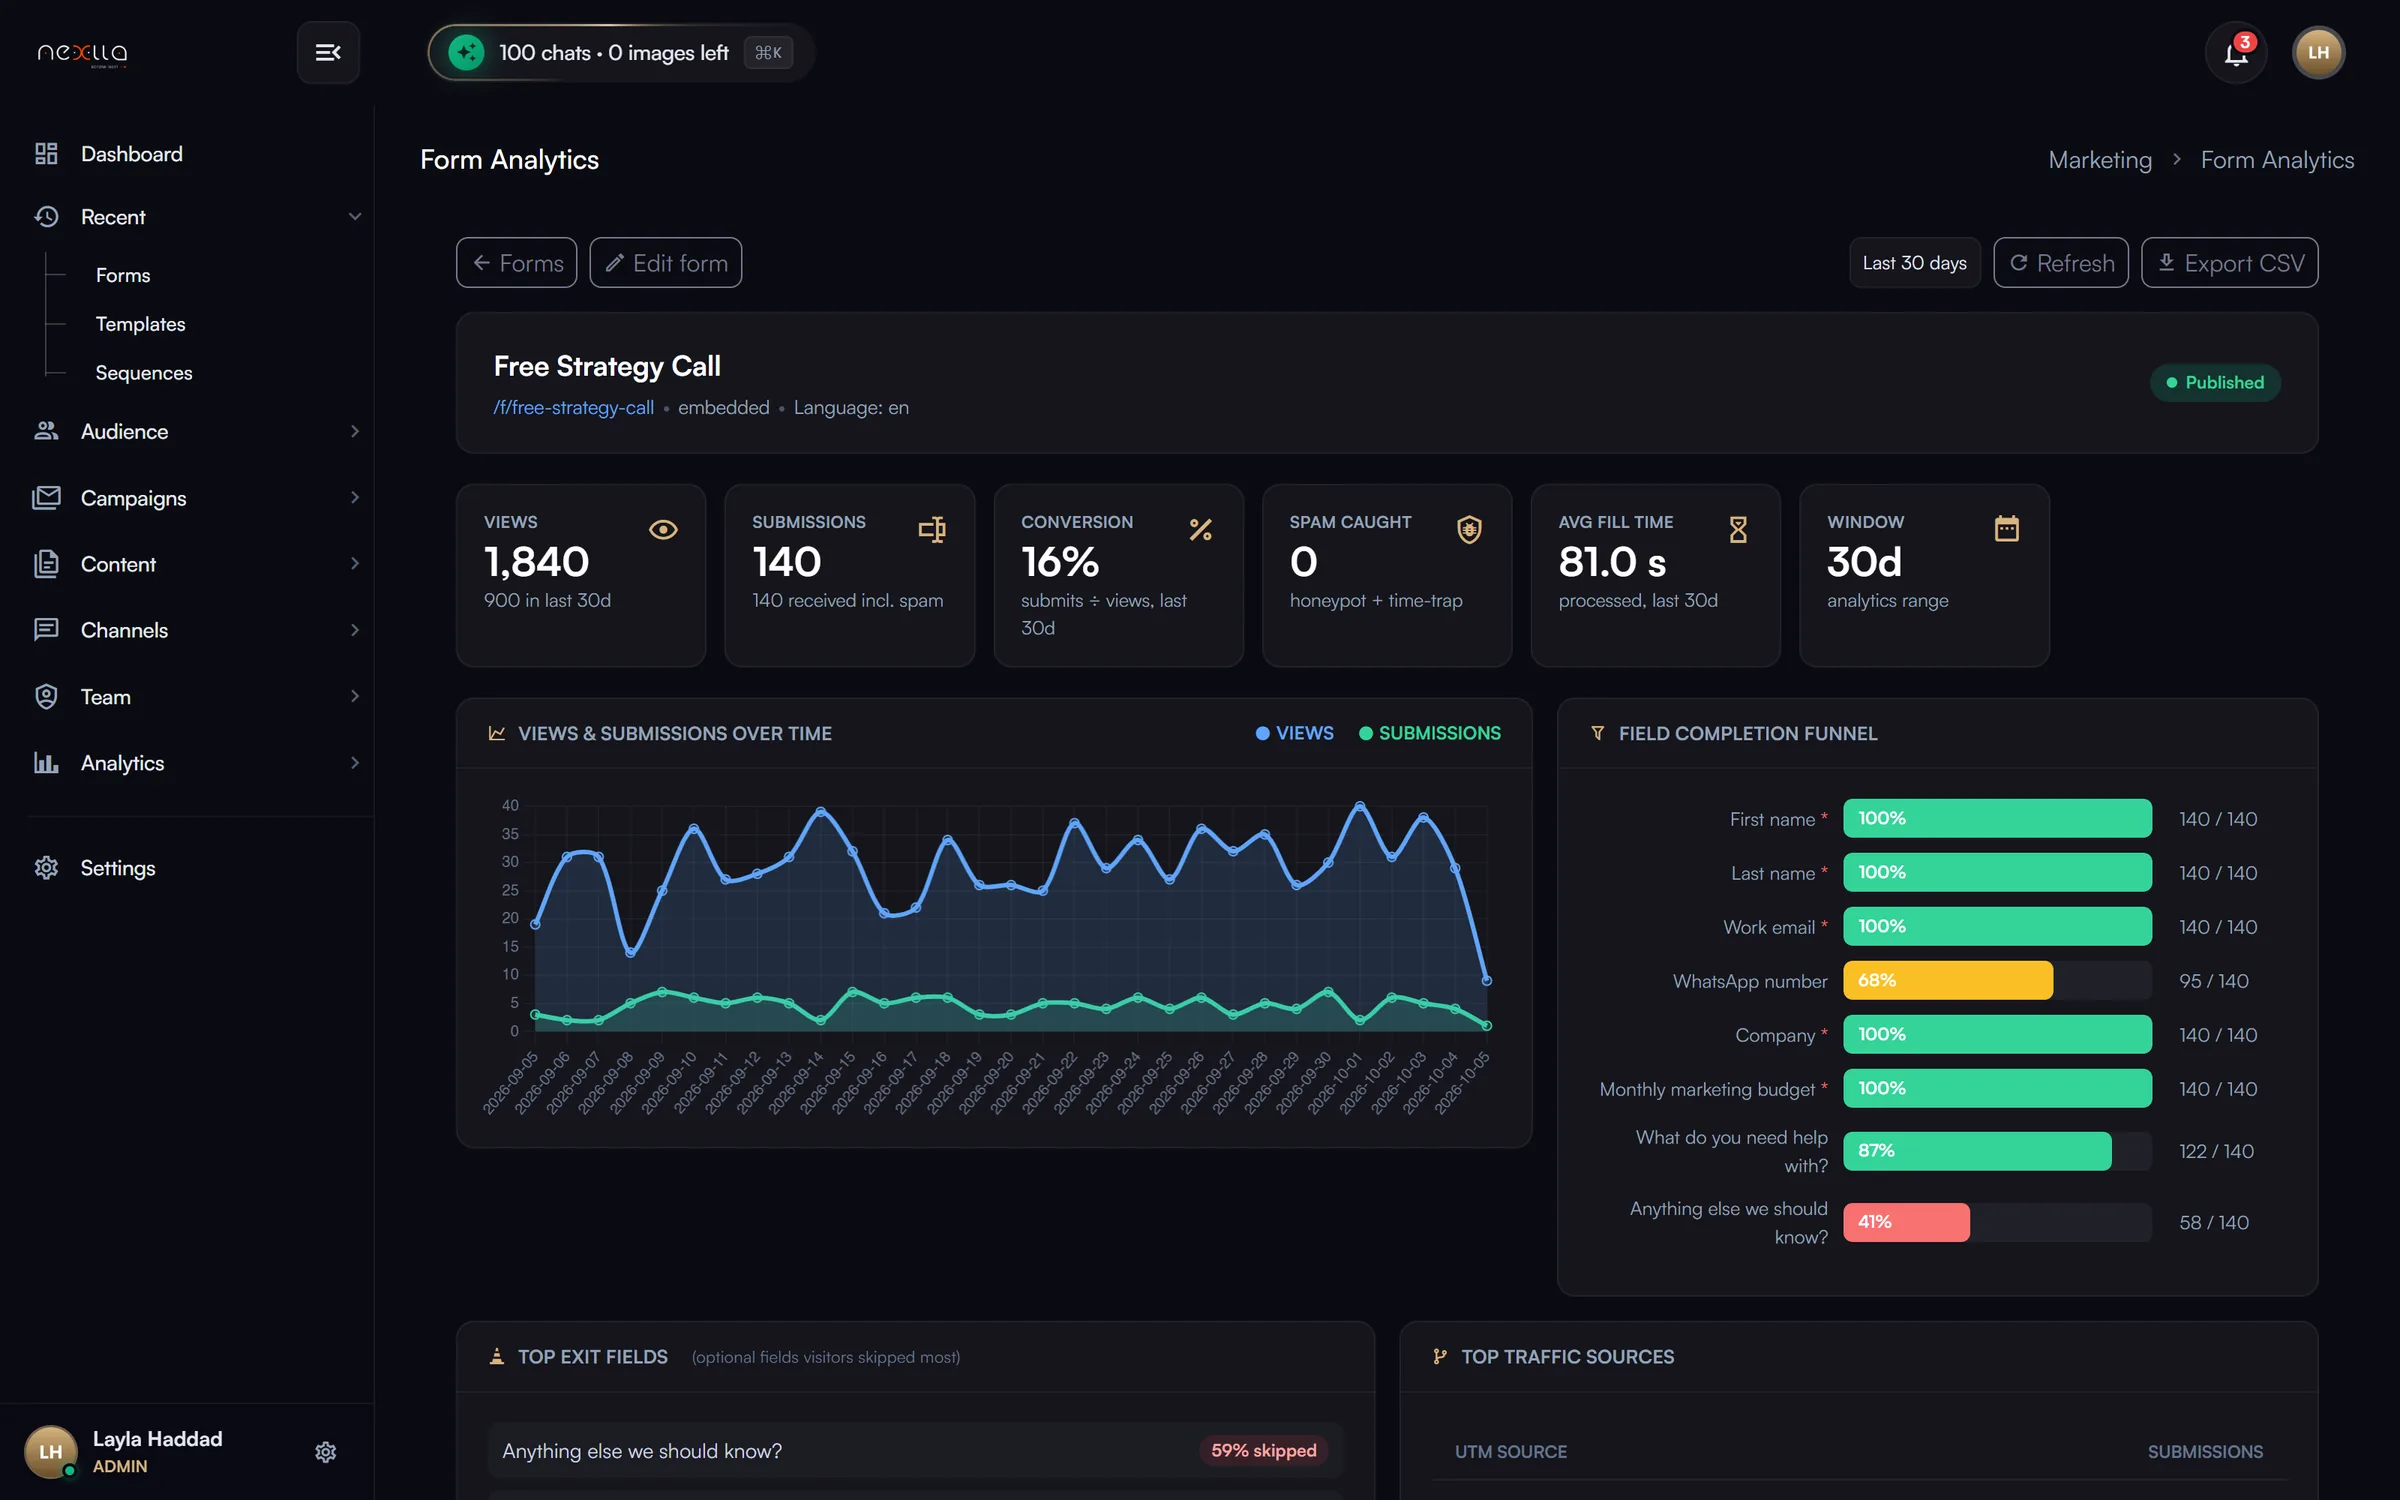
Task: Click the Analytics bar chart icon
Action: 46,762
